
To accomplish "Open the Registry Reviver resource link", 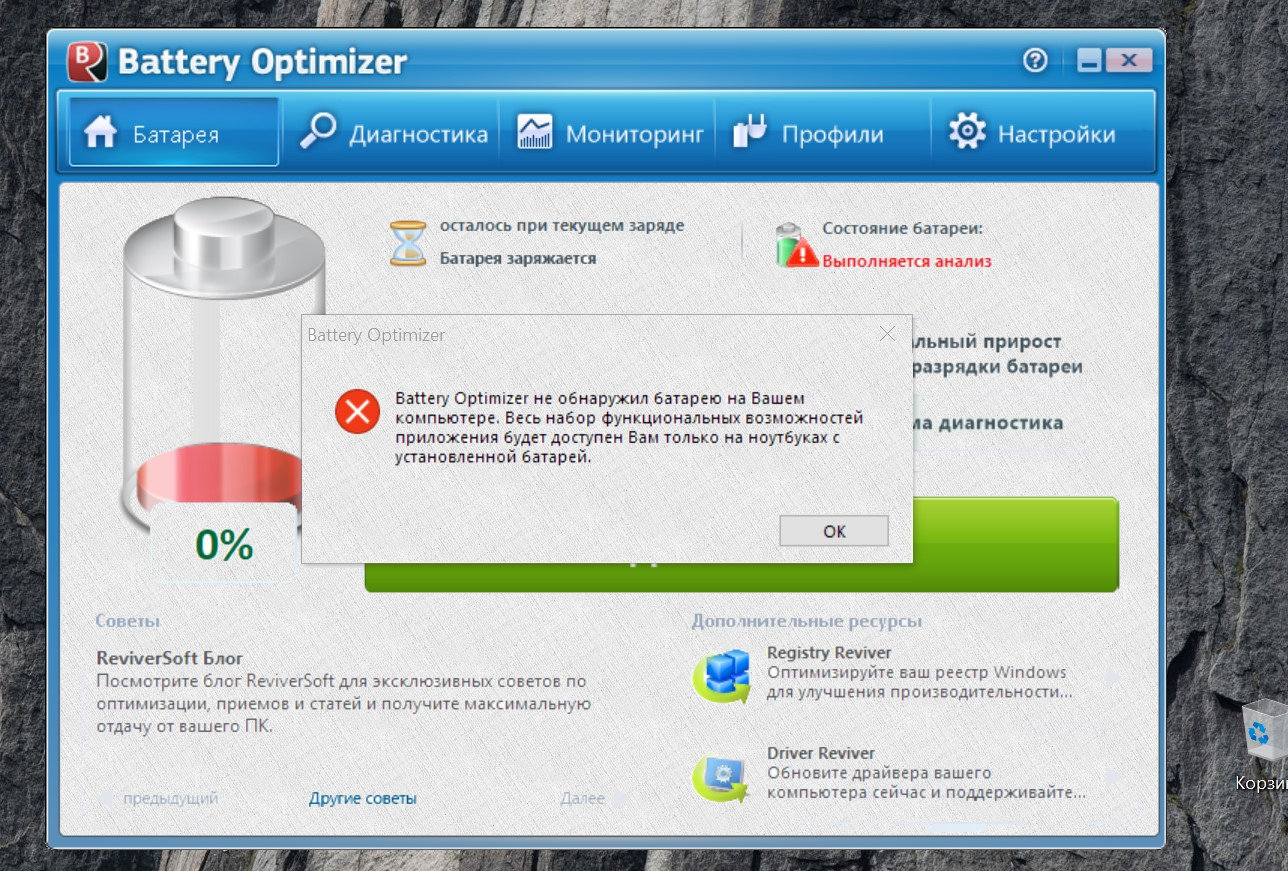I will 829,652.
